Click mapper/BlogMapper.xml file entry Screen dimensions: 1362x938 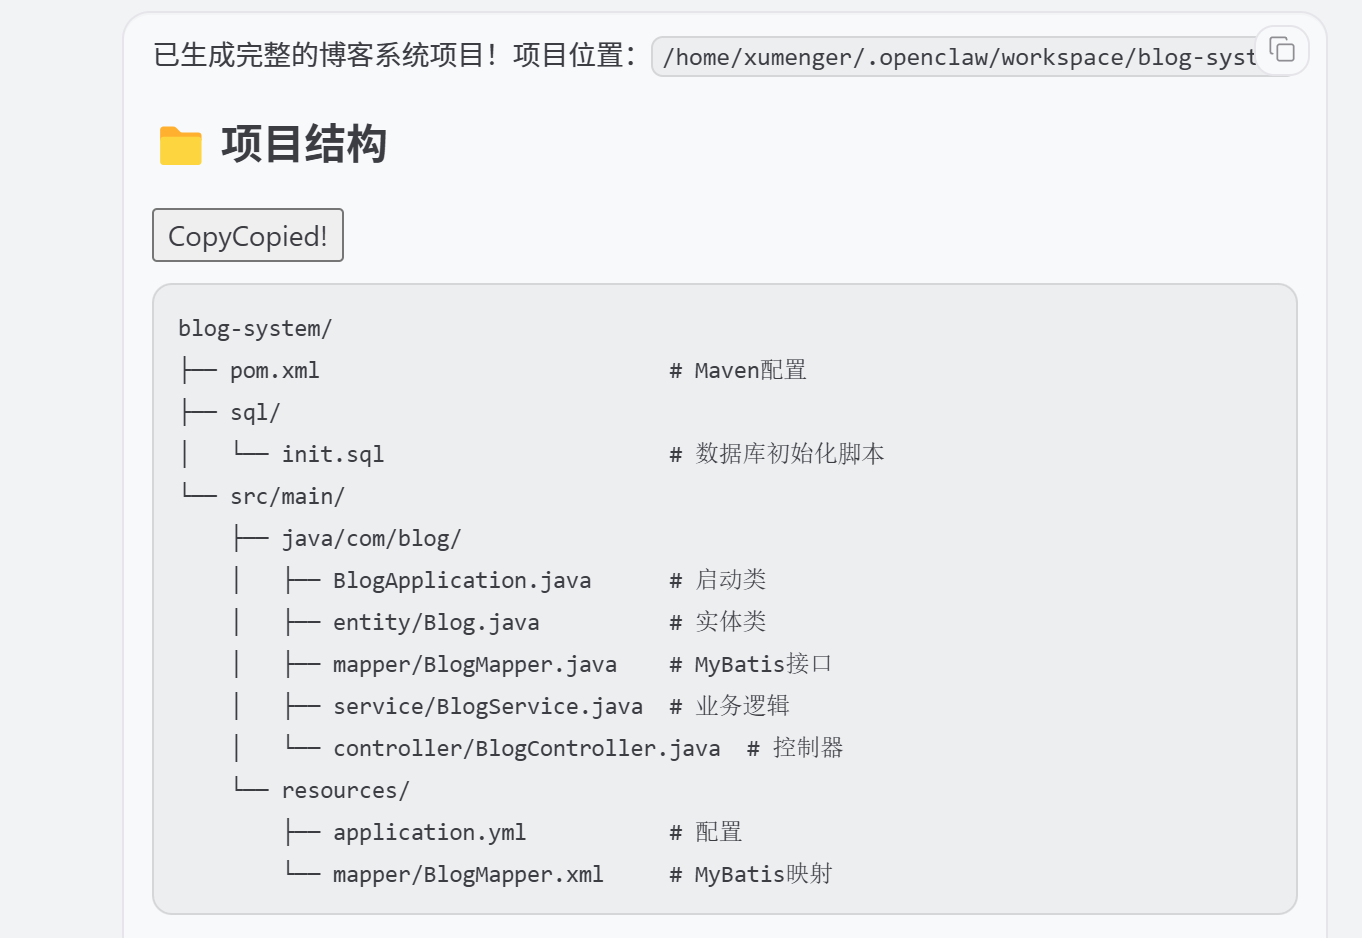pos(468,874)
